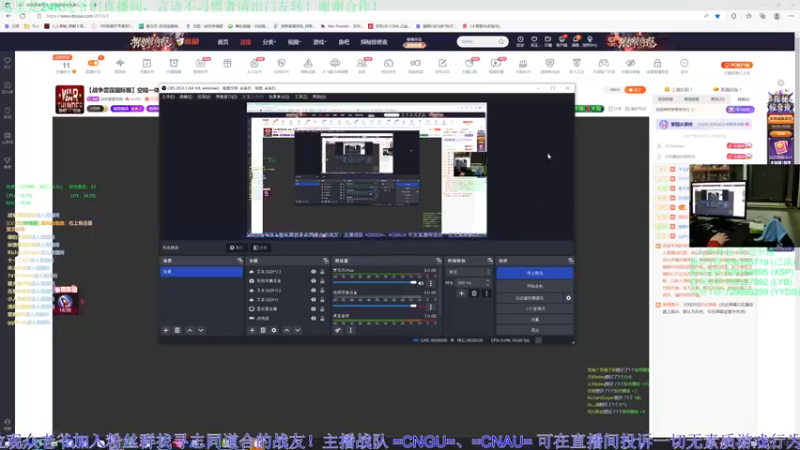
Task: Open the OBS 编辑 (Edit) menu
Action: [186, 96]
